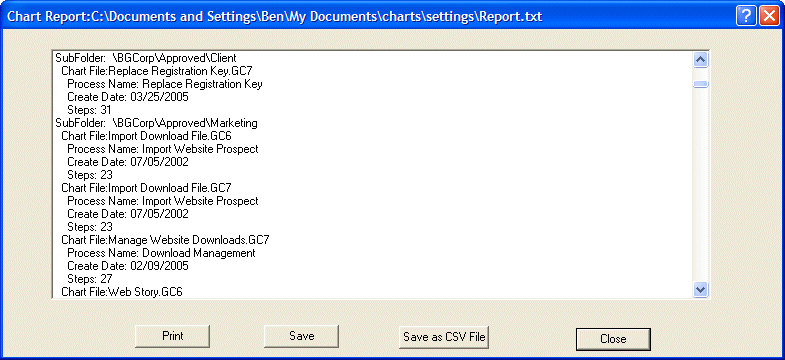Click scrollbar up arrow in report list
785x360 pixels.
click(x=700, y=60)
